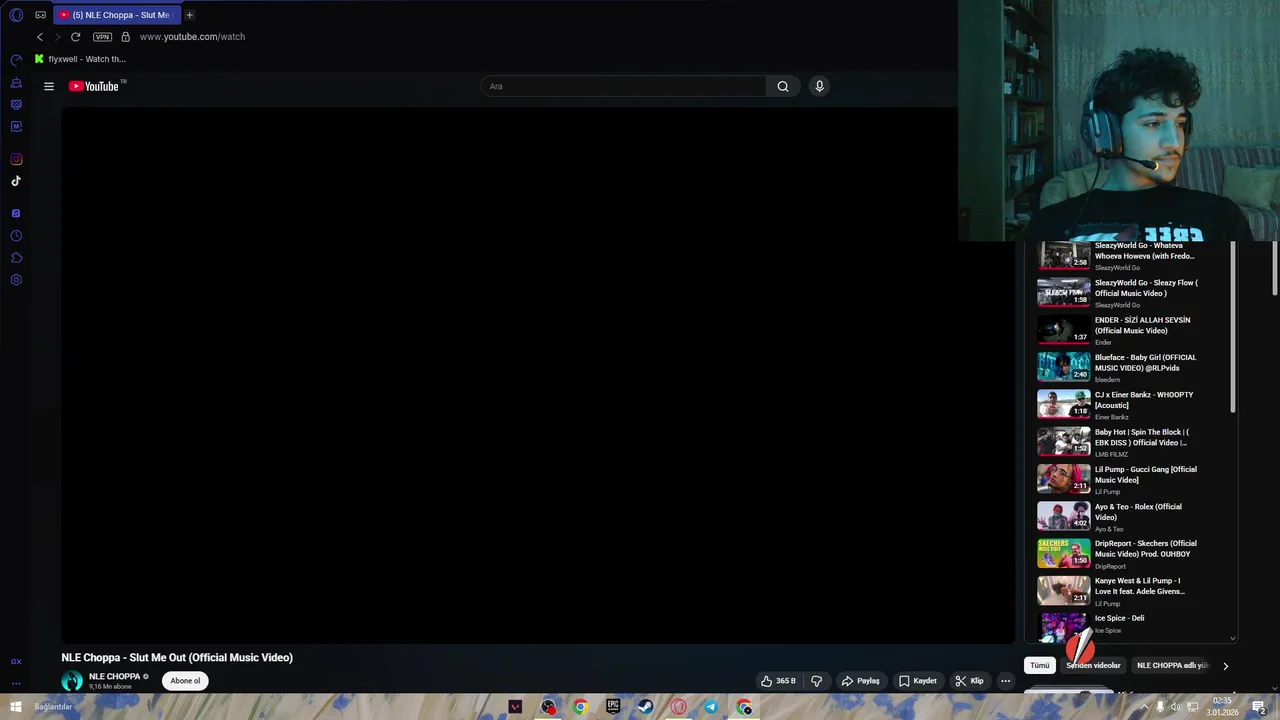Screen dimensions: 1280x720
Task: Open 'Ice Spice - Deli' video title
Action: pos(1119,618)
